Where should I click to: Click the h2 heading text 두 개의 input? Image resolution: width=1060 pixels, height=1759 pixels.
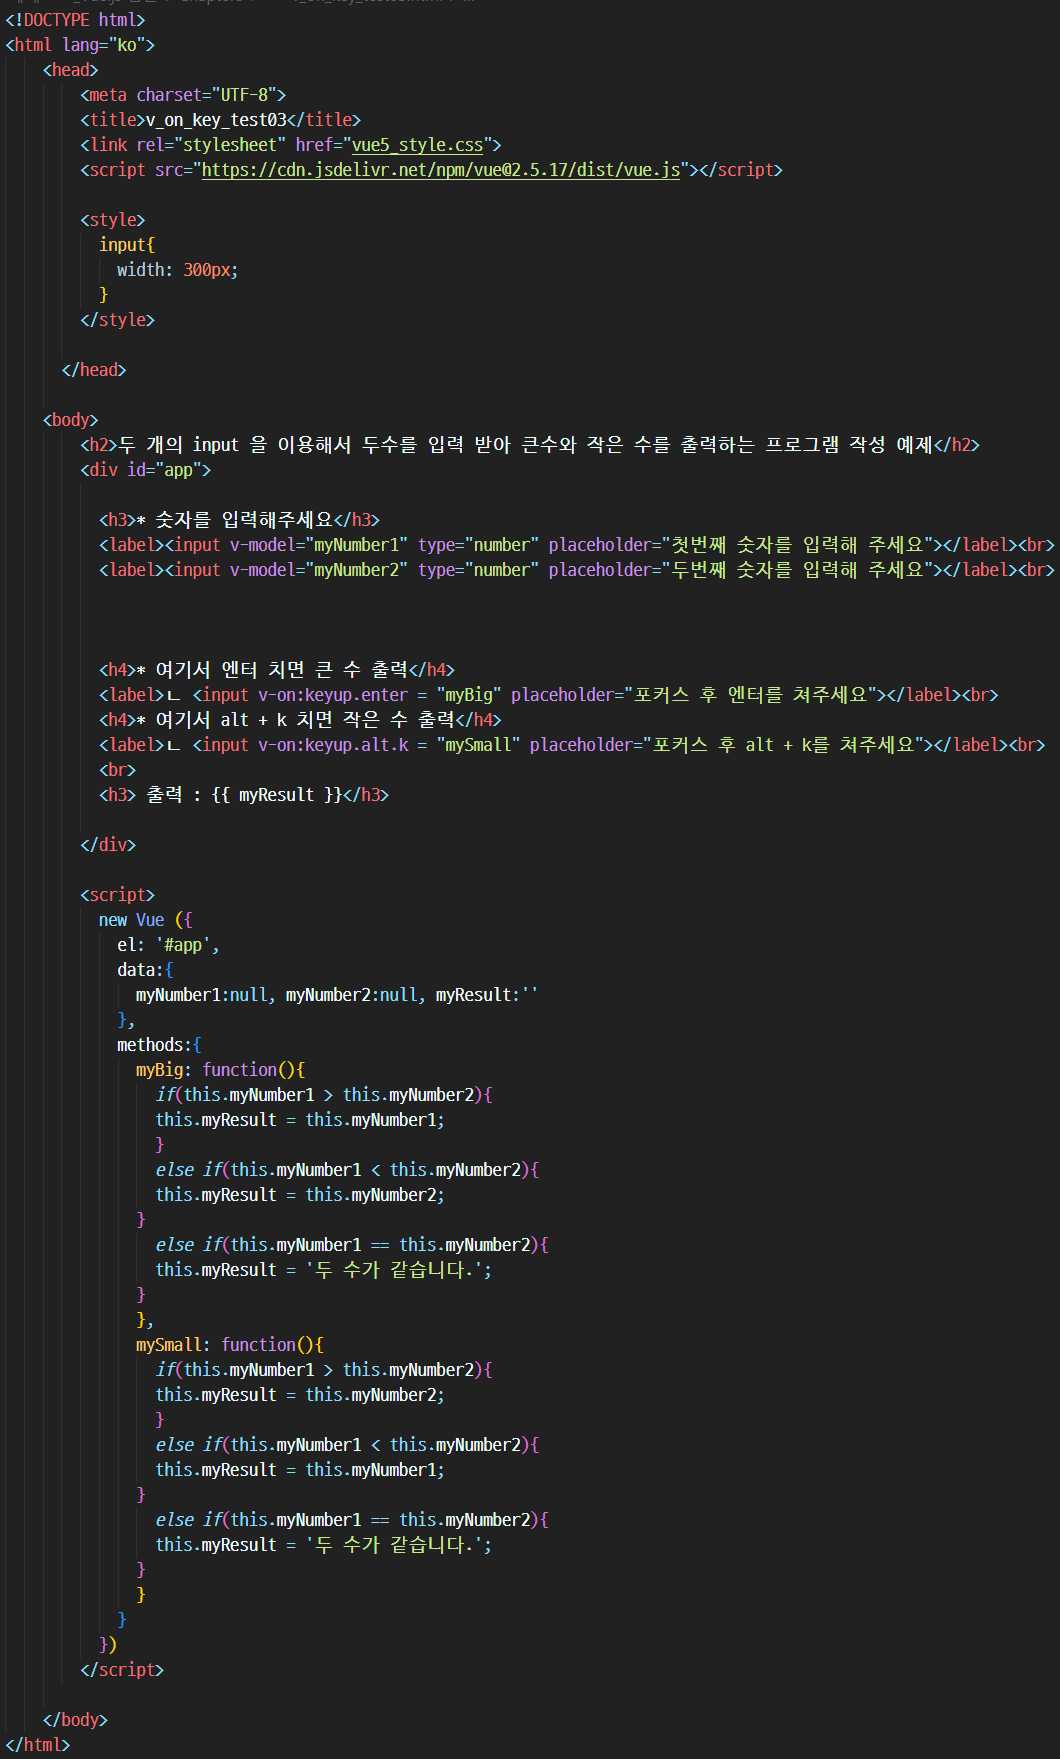point(179,445)
